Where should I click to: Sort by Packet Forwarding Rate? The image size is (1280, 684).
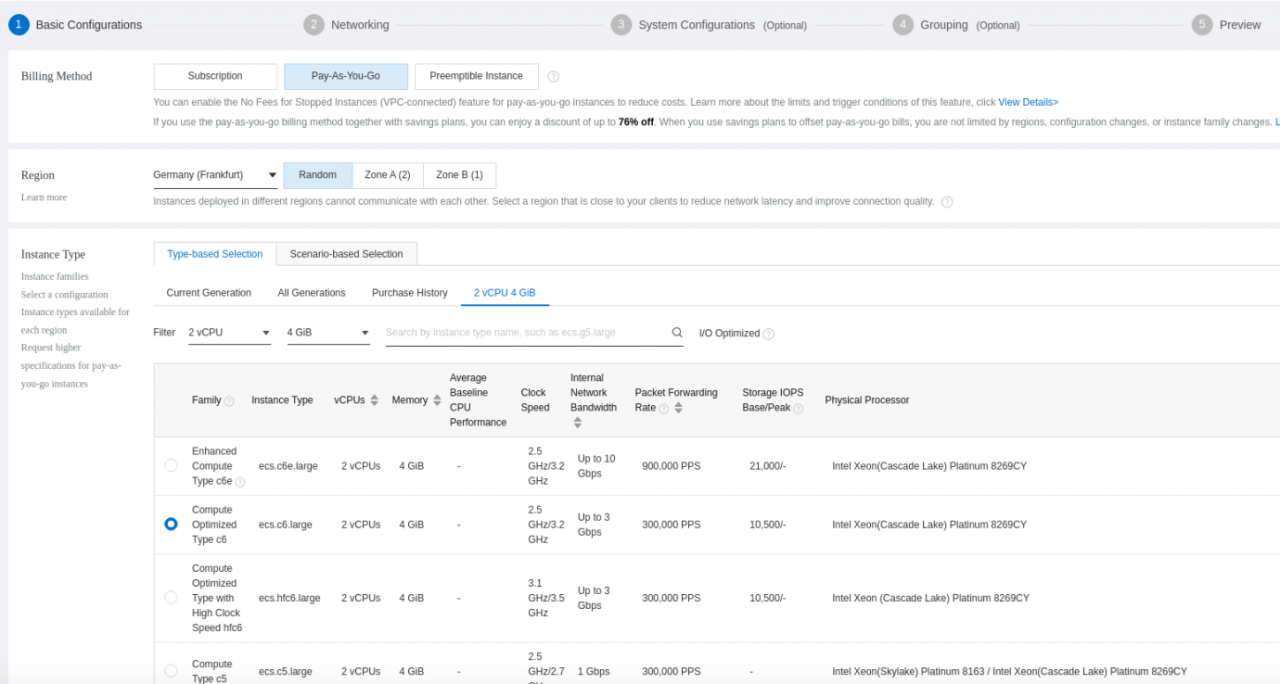(x=678, y=408)
